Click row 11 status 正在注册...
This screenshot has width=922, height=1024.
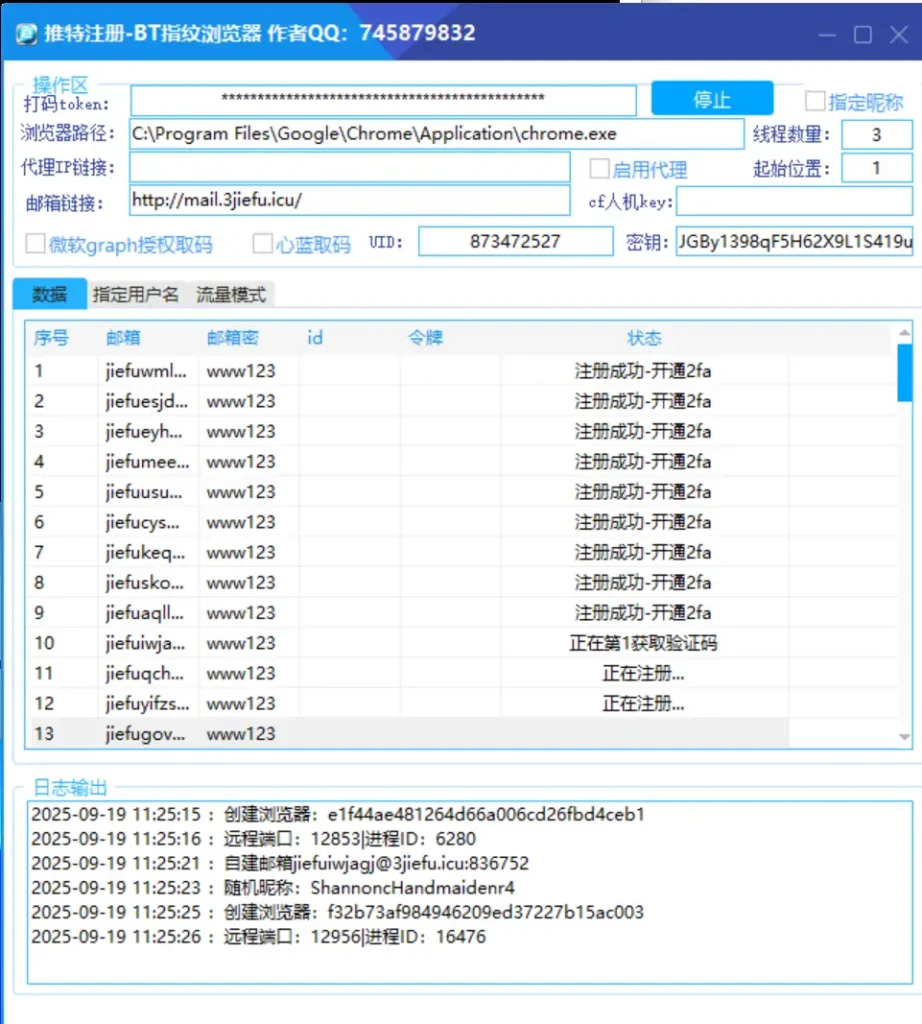(644, 673)
